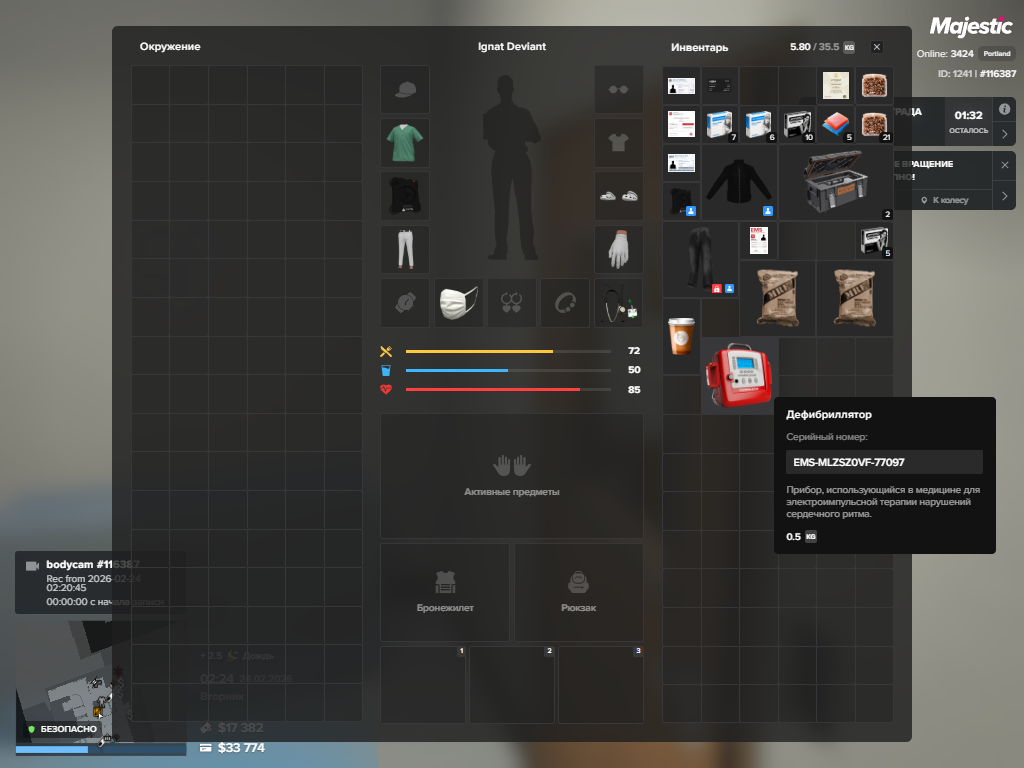
Task: Select the dark jeans with lock badge
Action: click(701, 259)
